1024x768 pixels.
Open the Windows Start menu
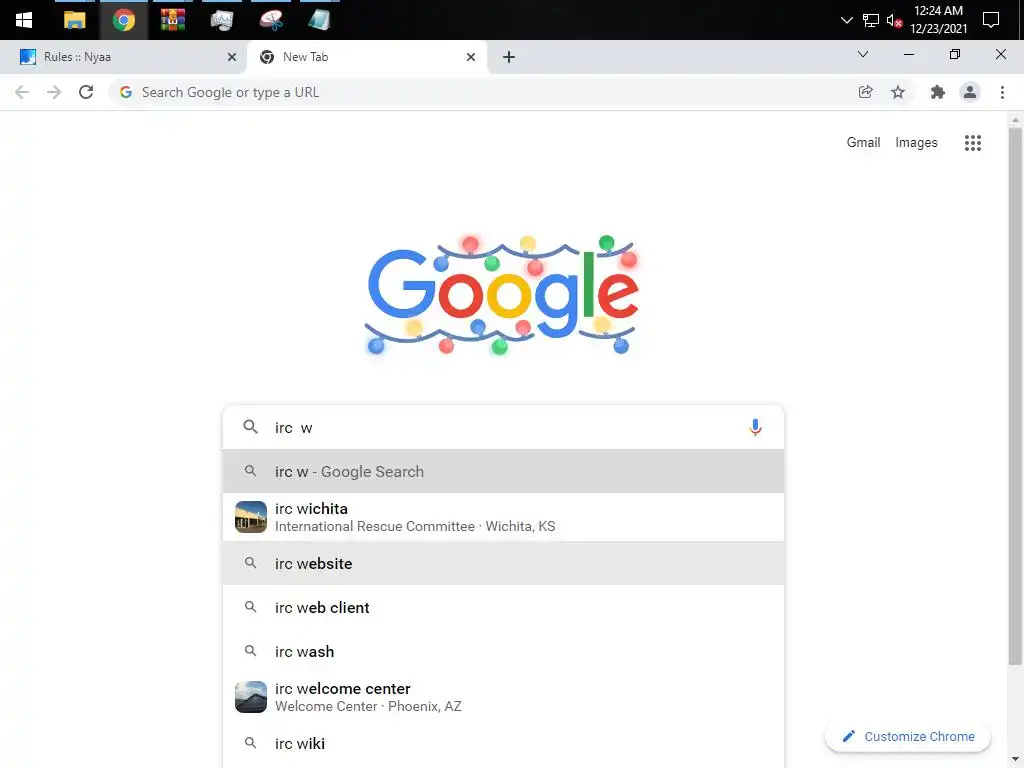point(24,20)
